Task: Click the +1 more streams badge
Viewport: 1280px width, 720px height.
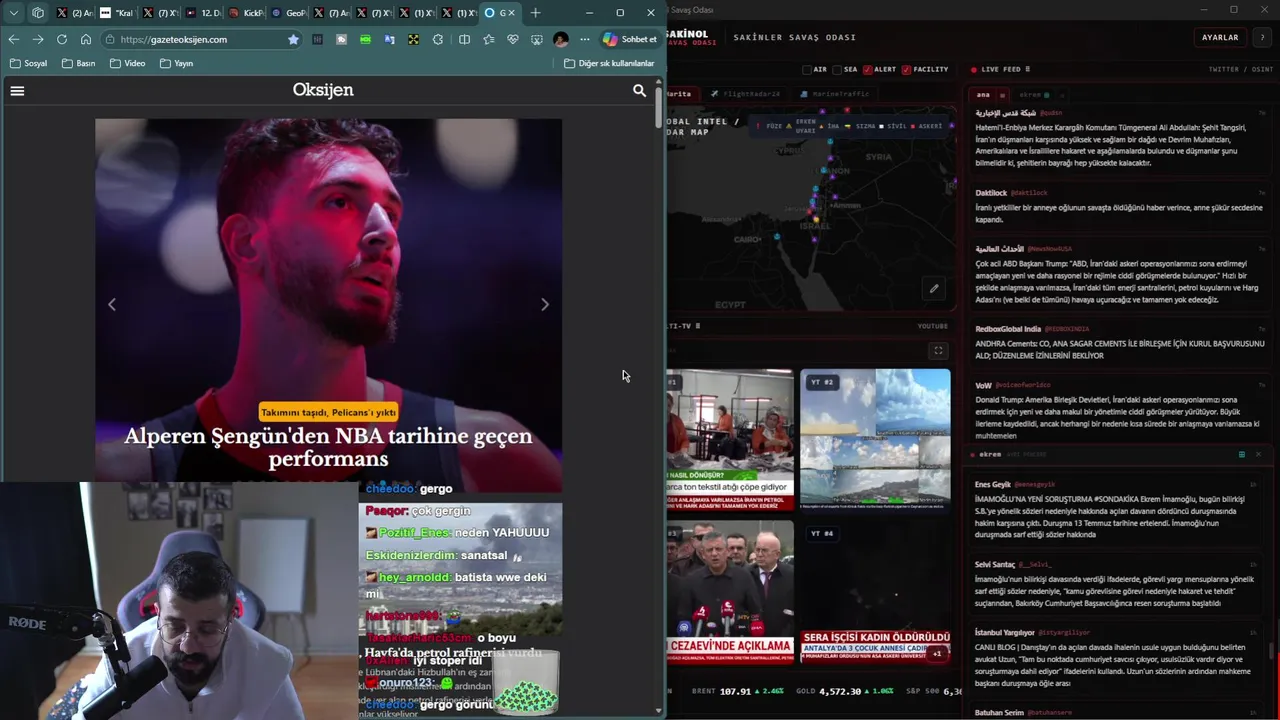Action: [937, 653]
